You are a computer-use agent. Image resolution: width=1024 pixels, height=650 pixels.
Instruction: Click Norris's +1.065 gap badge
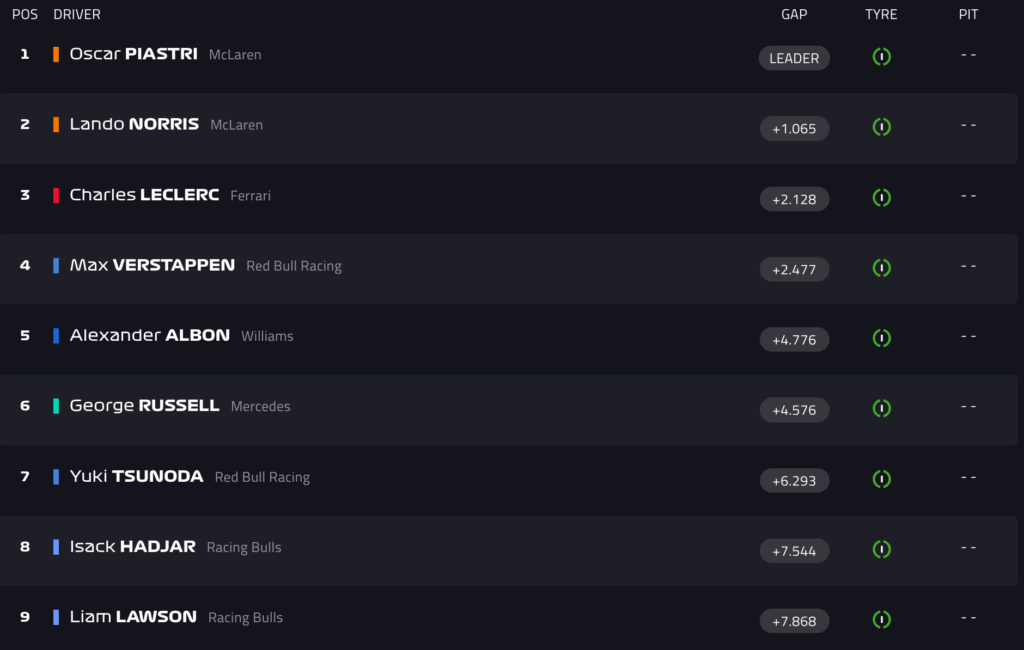click(x=794, y=129)
